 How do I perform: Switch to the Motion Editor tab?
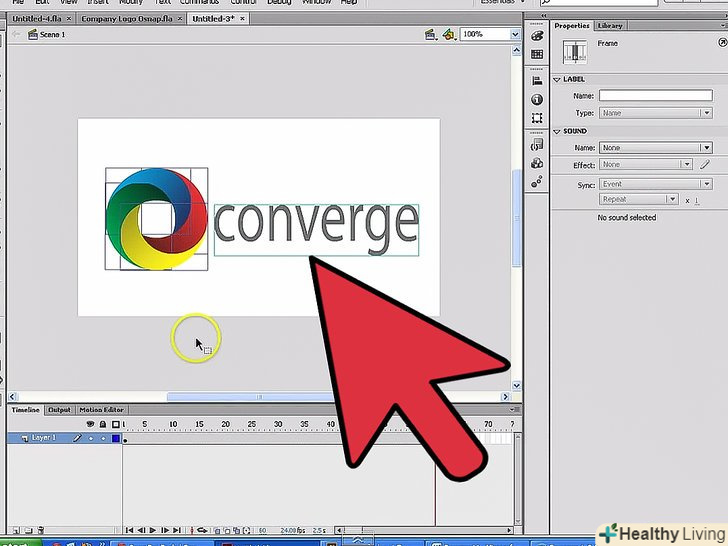click(101, 410)
